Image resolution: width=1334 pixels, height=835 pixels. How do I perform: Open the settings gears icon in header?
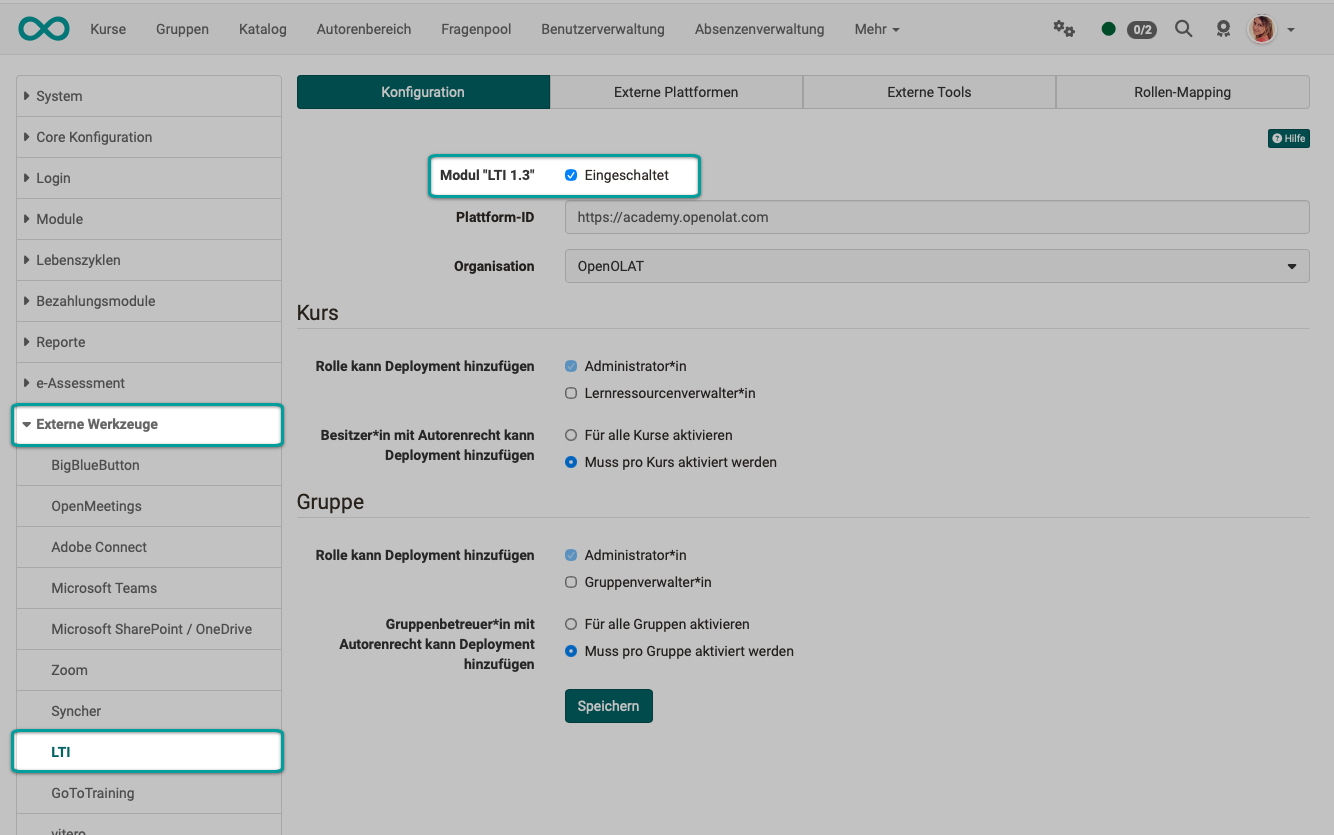(1063, 29)
